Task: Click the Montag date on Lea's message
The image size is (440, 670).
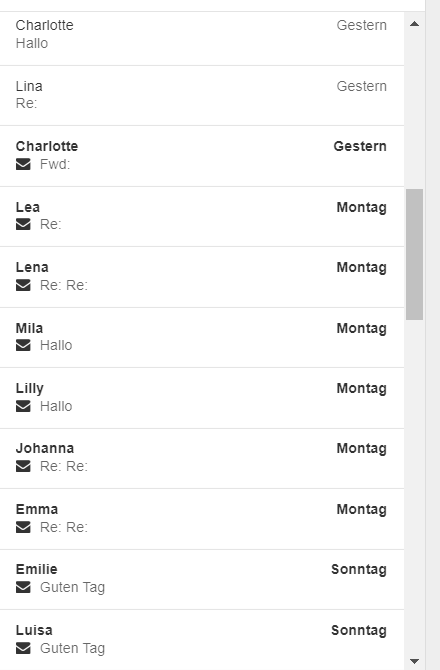Action: point(361,208)
